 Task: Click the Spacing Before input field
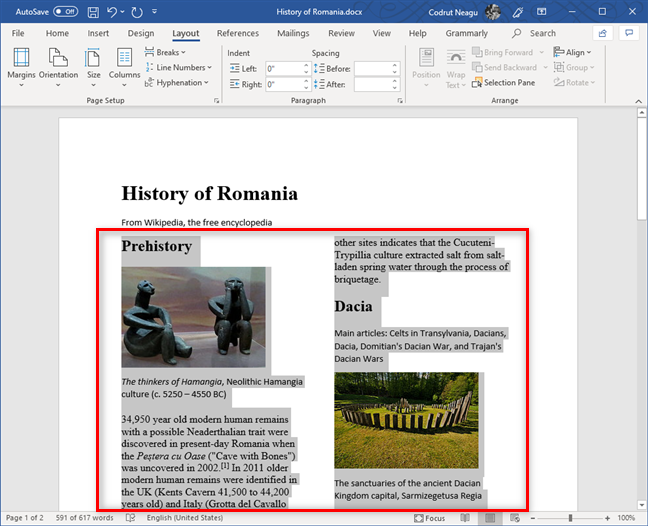(x=372, y=69)
